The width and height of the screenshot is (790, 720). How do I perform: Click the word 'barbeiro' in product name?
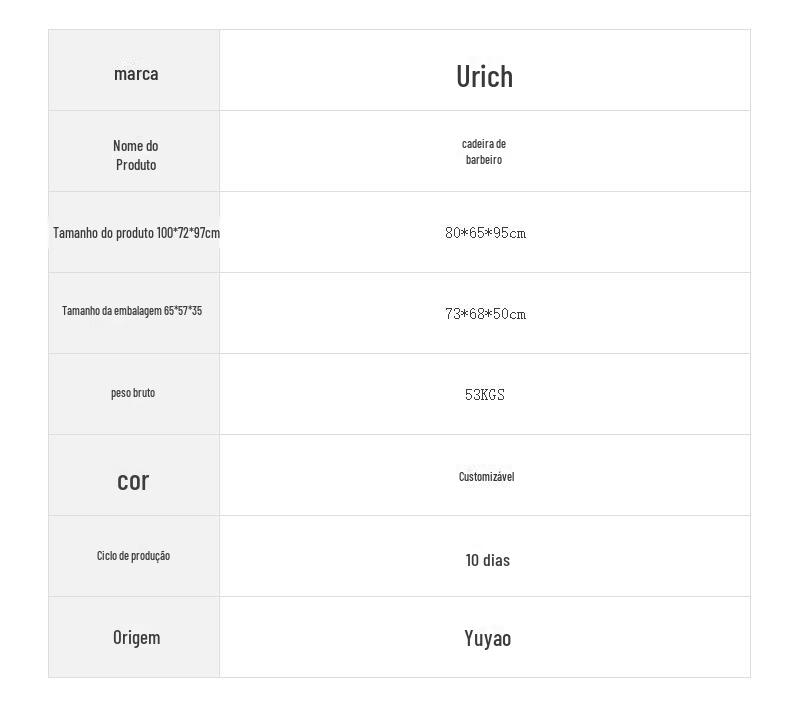pos(484,159)
